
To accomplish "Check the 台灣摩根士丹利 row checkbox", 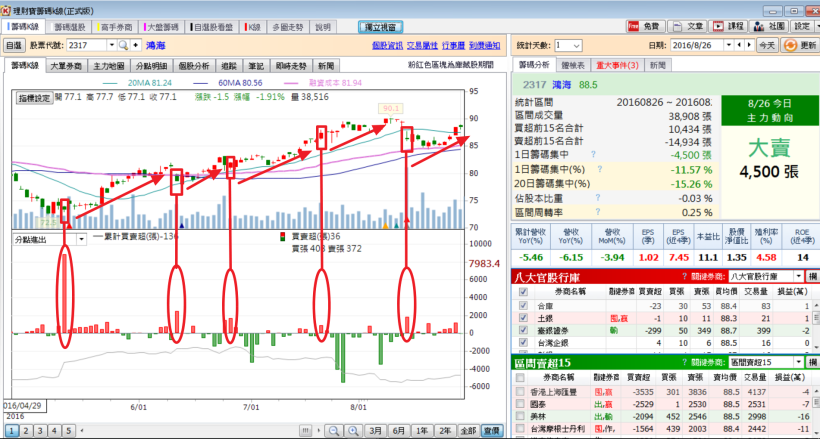I will click(x=520, y=429).
